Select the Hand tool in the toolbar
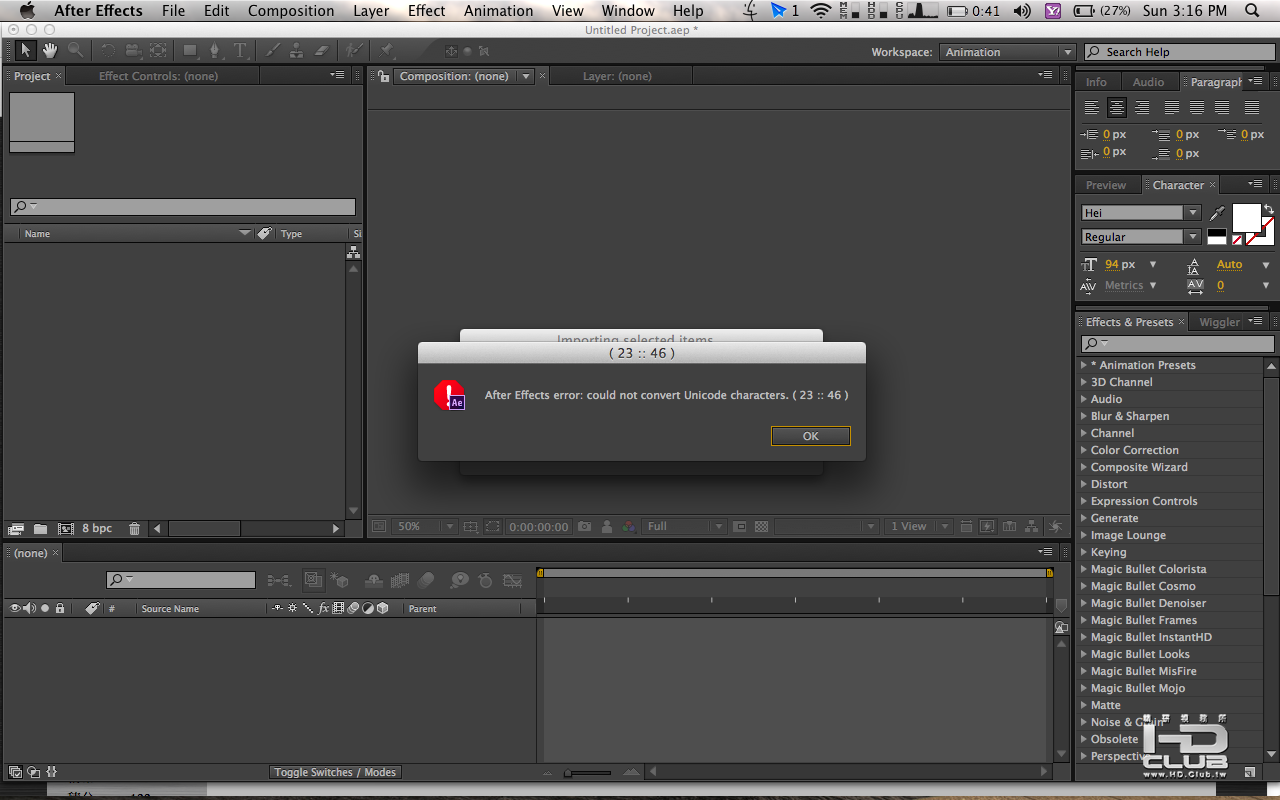The width and height of the screenshot is (1280, 800). tap(49, 51)
